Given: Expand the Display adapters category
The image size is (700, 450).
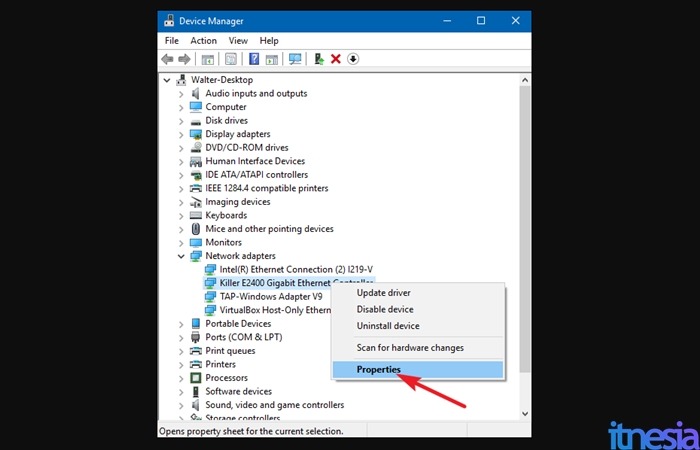Looking at the screenshot, I should point(181,134).
